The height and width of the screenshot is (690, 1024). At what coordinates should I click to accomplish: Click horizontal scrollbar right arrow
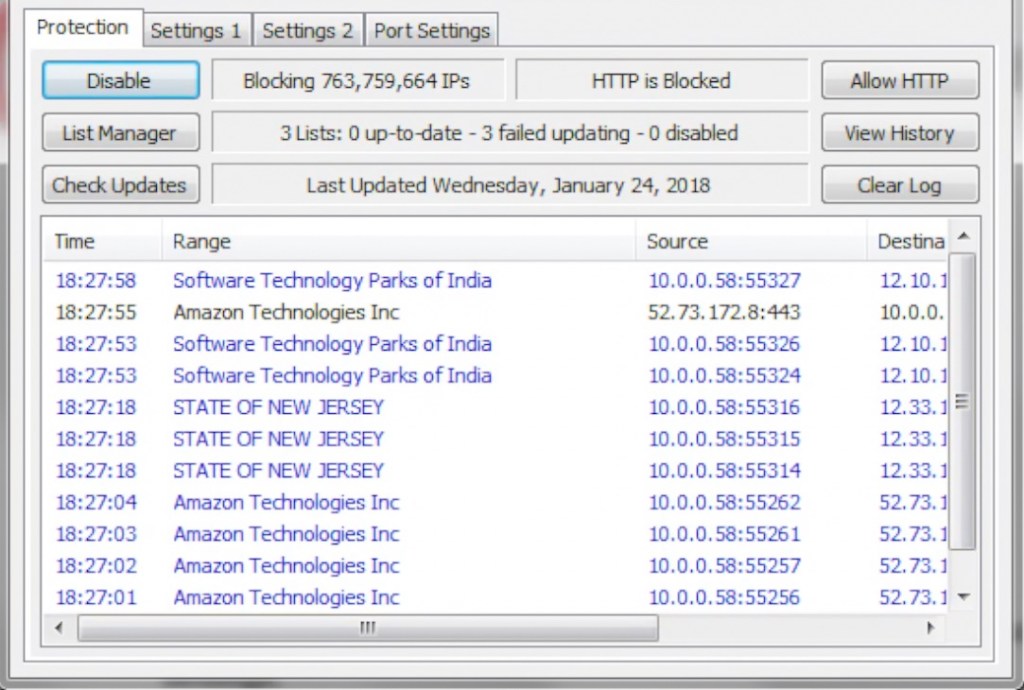click(x=931, y=628)
